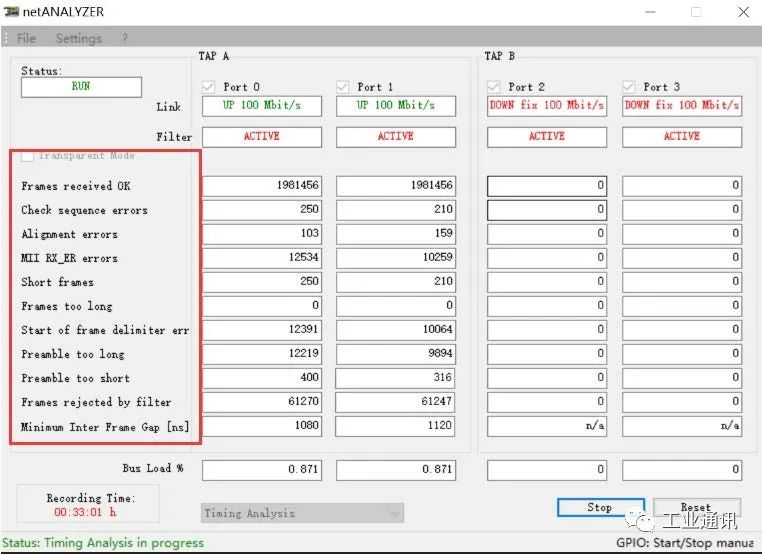Screen dimensions: 762x554
Task: Click Port 2 Frames received OK field
Action: coord(547,186)
